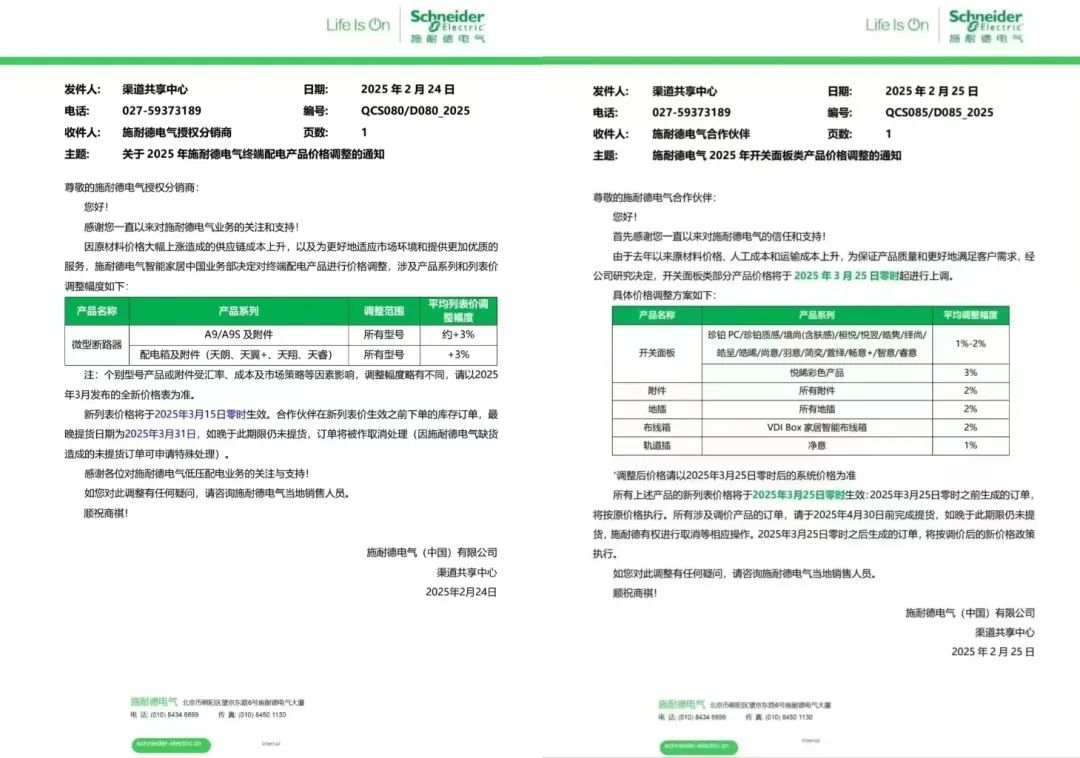This screenshot has width=1080, height=758.
Task: Click the 调整范围 table header
Action: tap(384, 311)
